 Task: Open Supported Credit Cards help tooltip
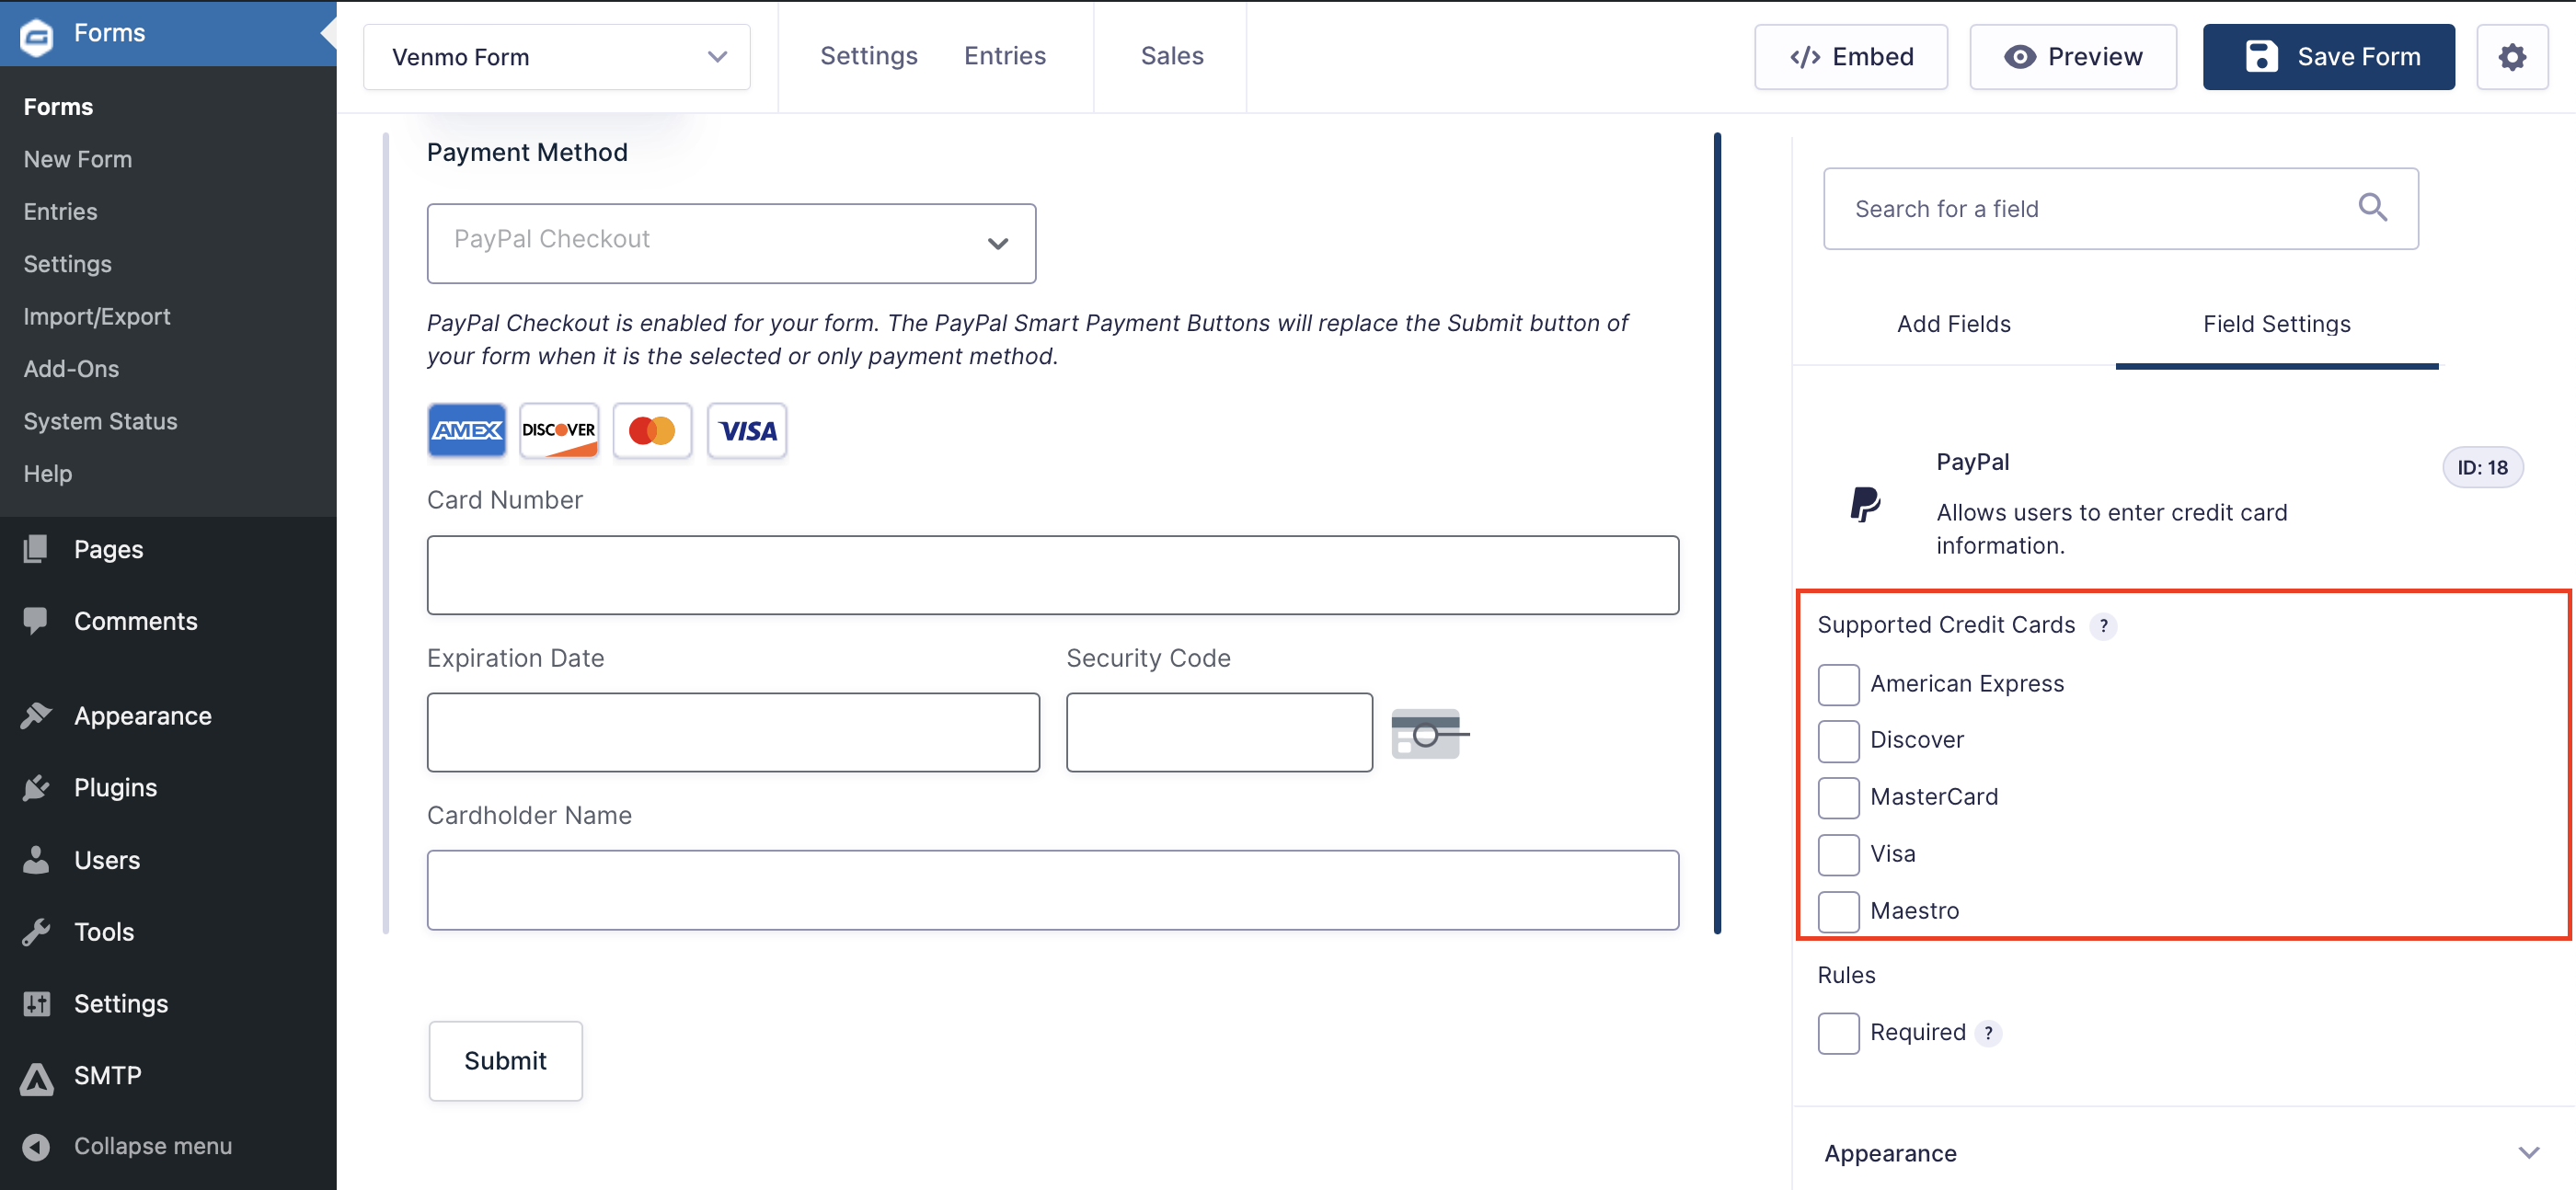2103,626
